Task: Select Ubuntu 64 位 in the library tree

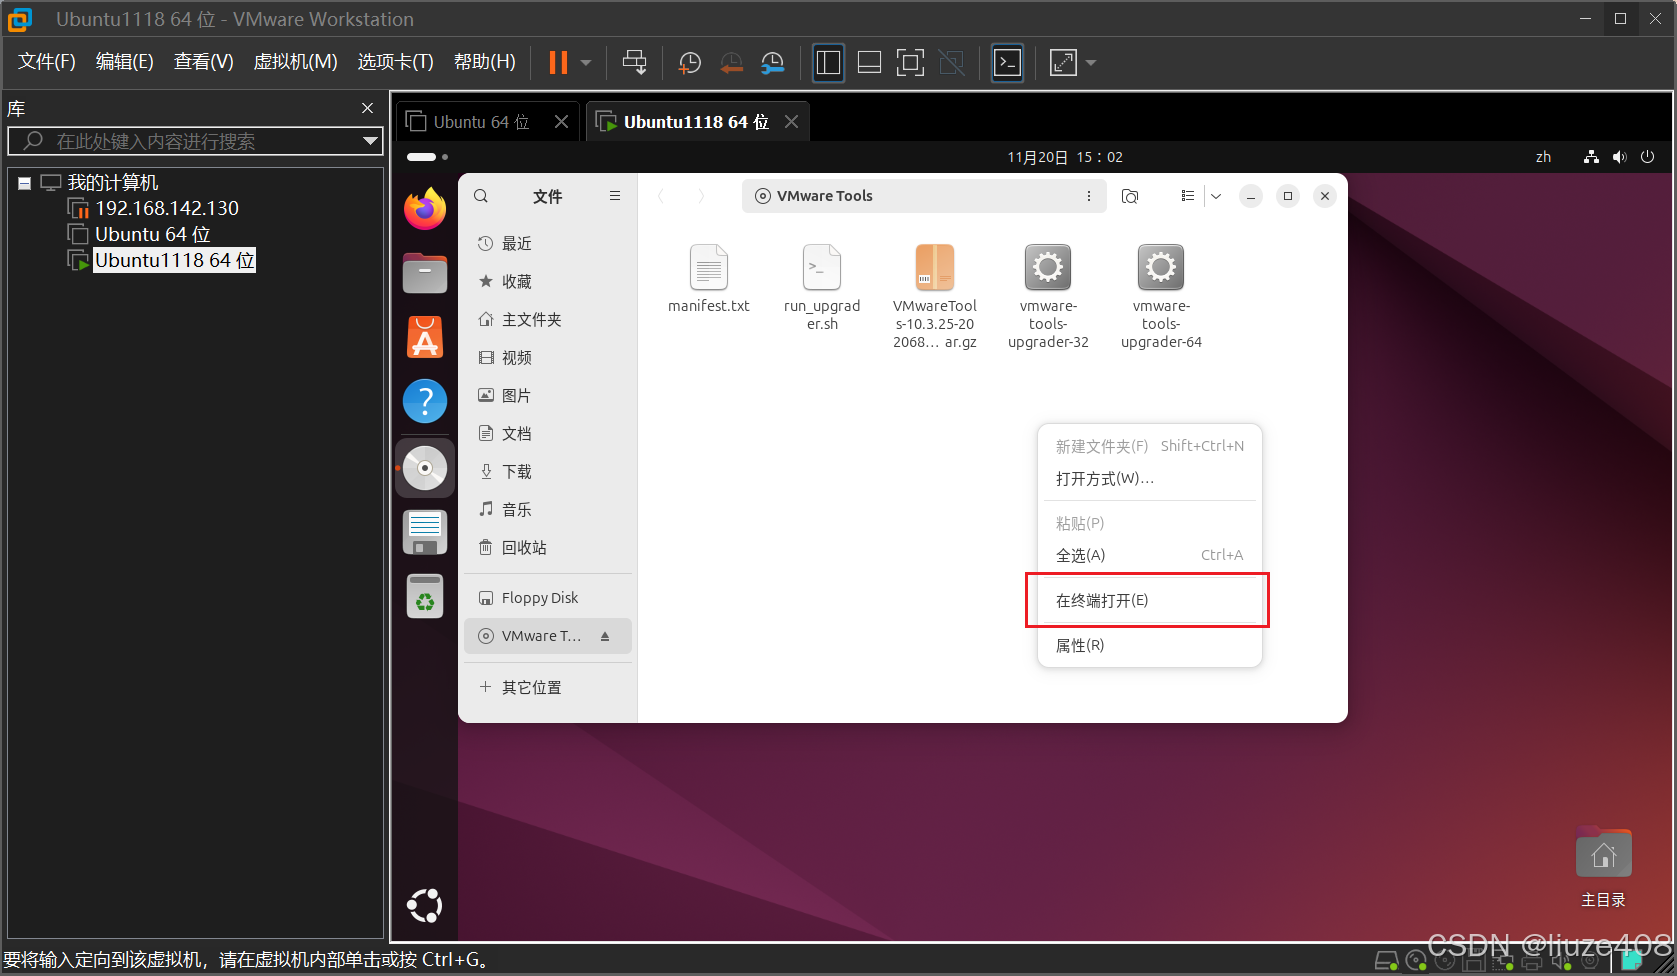Action: coord(153,234)
